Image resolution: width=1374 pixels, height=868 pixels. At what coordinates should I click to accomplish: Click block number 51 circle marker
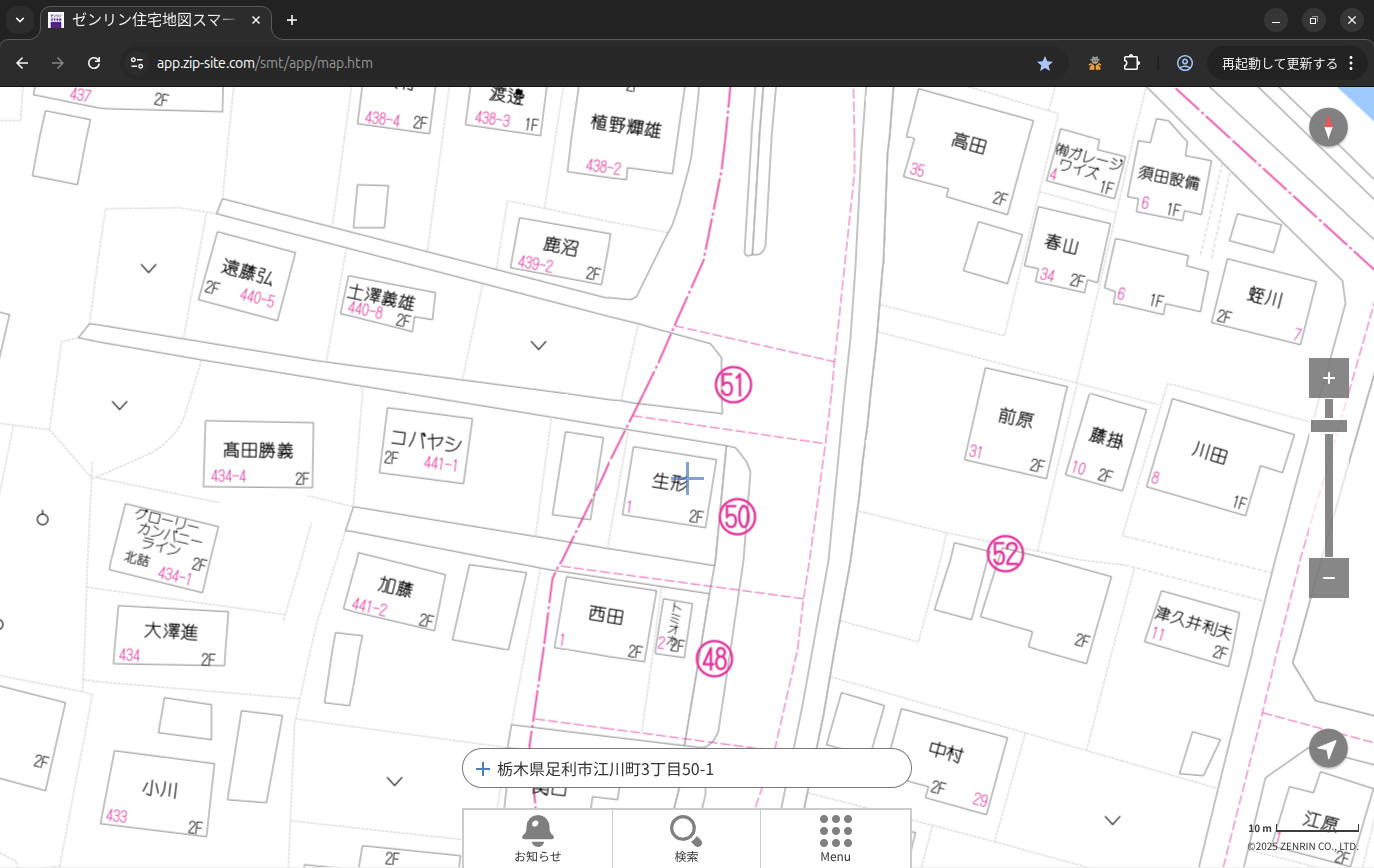pos(733,385)
